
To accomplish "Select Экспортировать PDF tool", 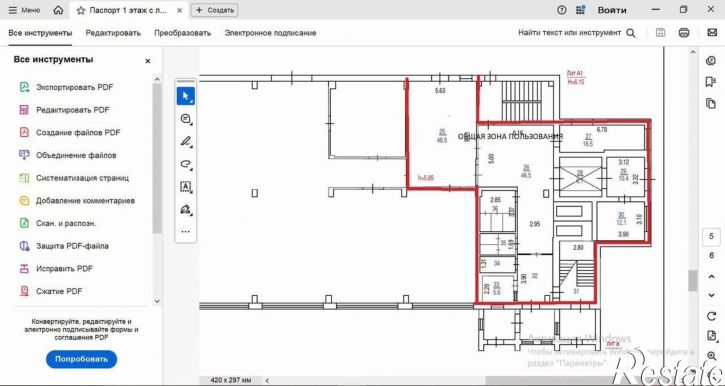I will point(66,87).
